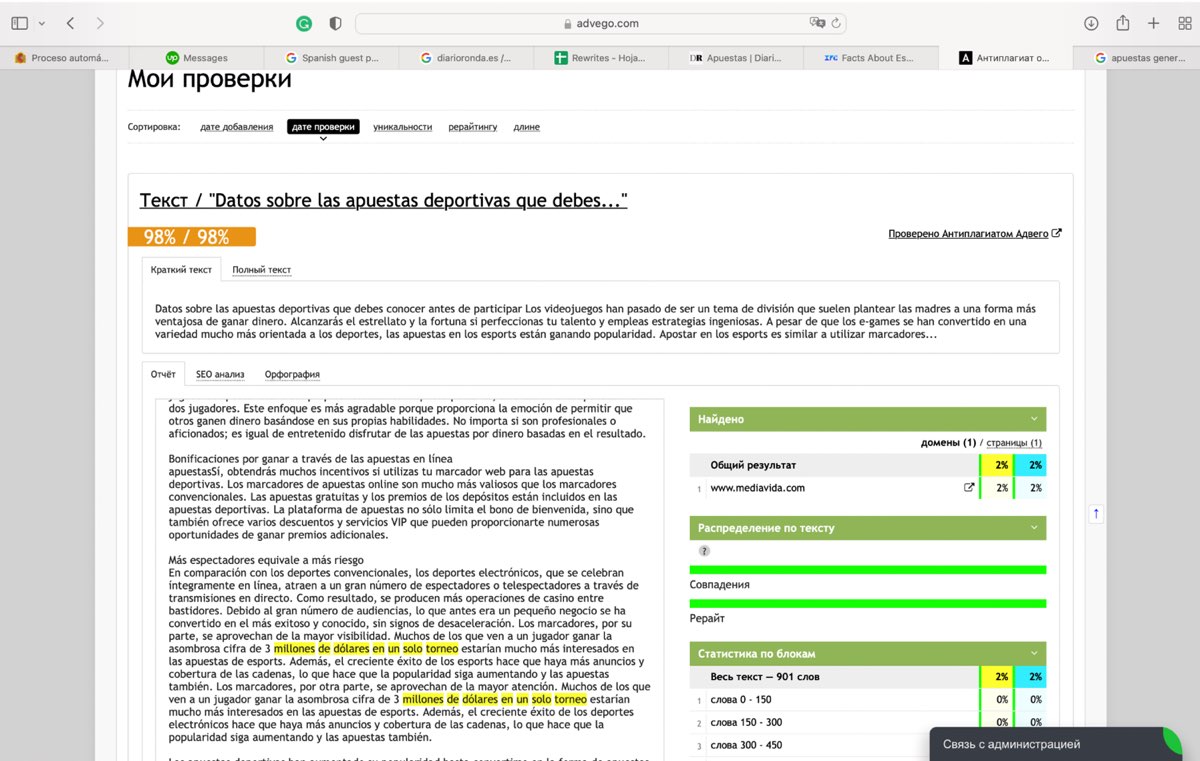The image size is (1200, 761).
Task: Reload the page with refresh icon
Action: point(836,23)
